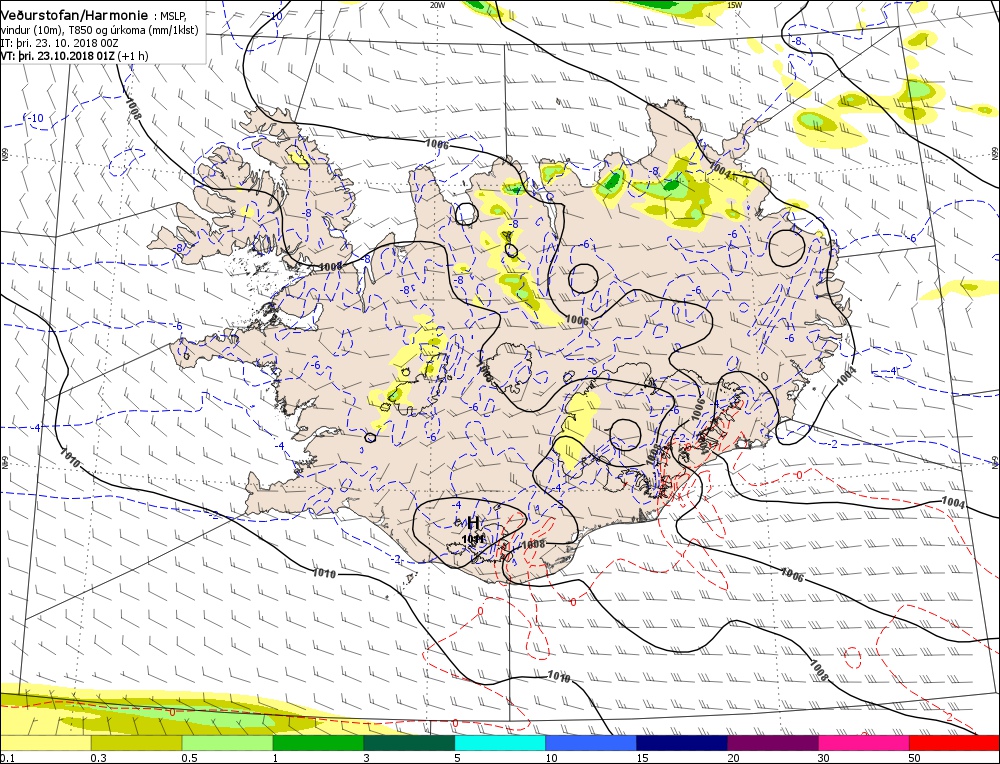Click the 0.3 legend value label

pyautogui.click(x=98, y=758)
